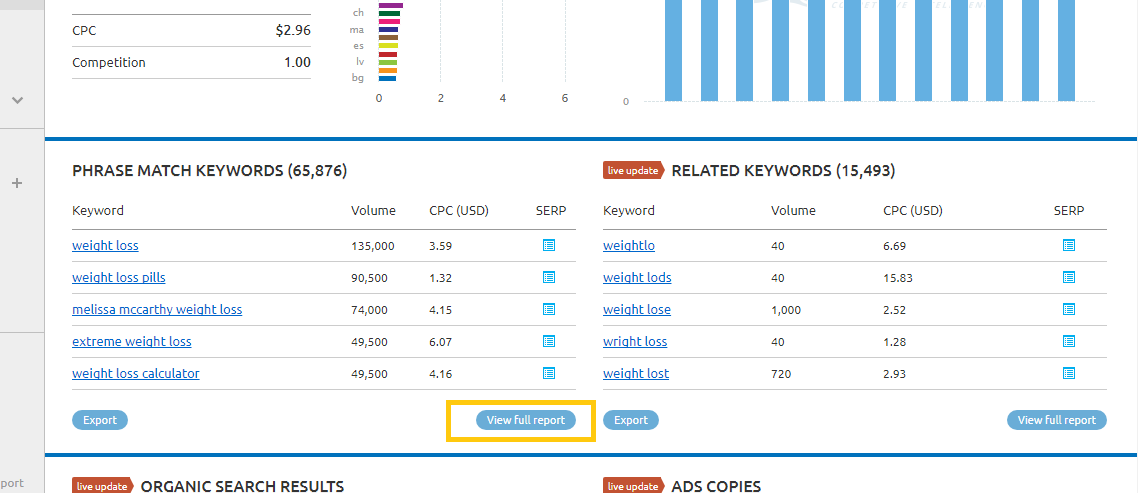Image resolution: width=1138 pixels, height=493 pixels.
Task: Click the lv red bar in CPC chart
Action: click(388, 54)
